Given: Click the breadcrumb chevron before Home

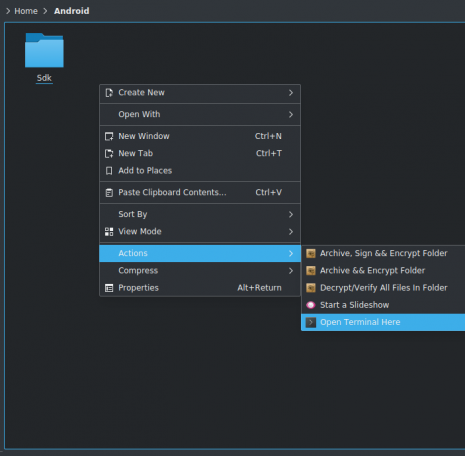Looking at the screenshot, I should [8, 11].
